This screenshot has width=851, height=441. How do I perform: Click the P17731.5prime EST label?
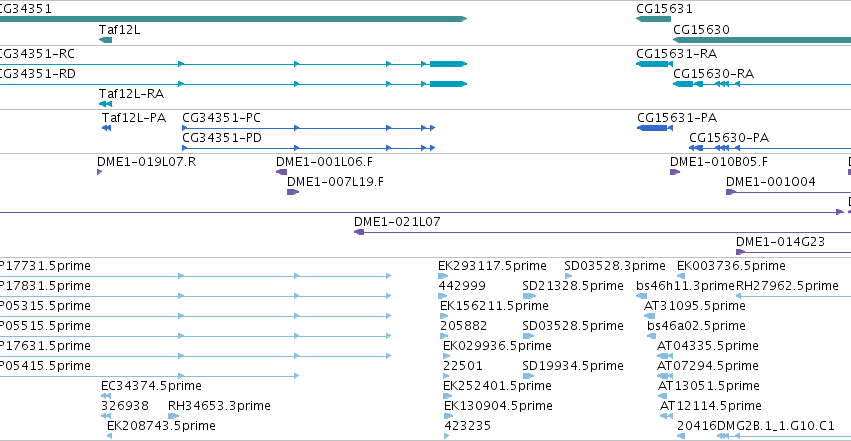pyautogui.click(x=45, y=266)
